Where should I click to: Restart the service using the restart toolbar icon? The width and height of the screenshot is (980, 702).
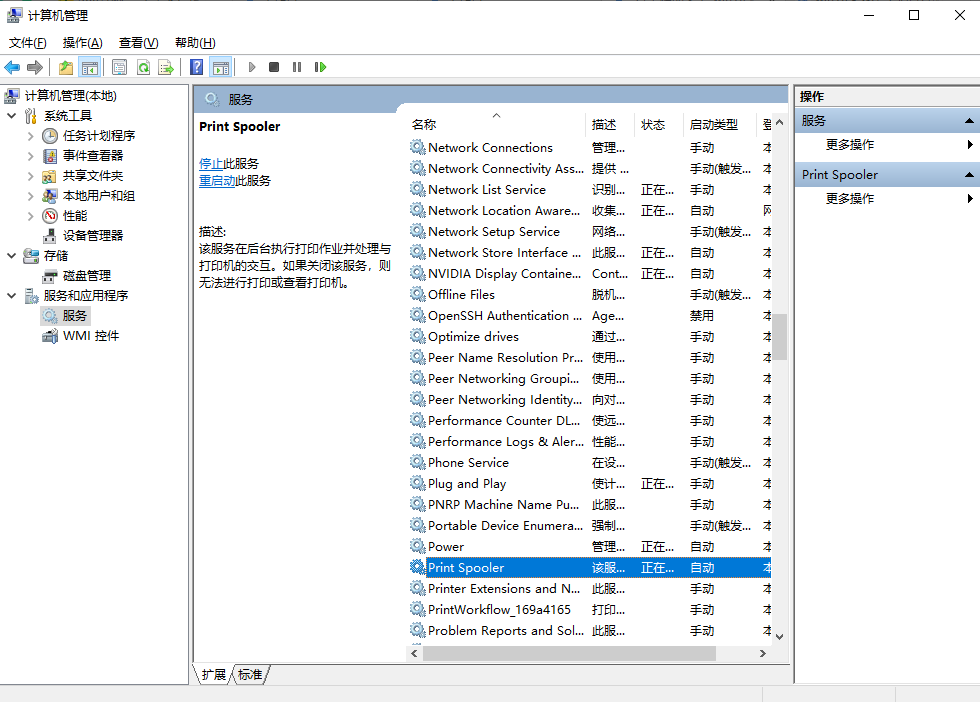pos(321,67)
